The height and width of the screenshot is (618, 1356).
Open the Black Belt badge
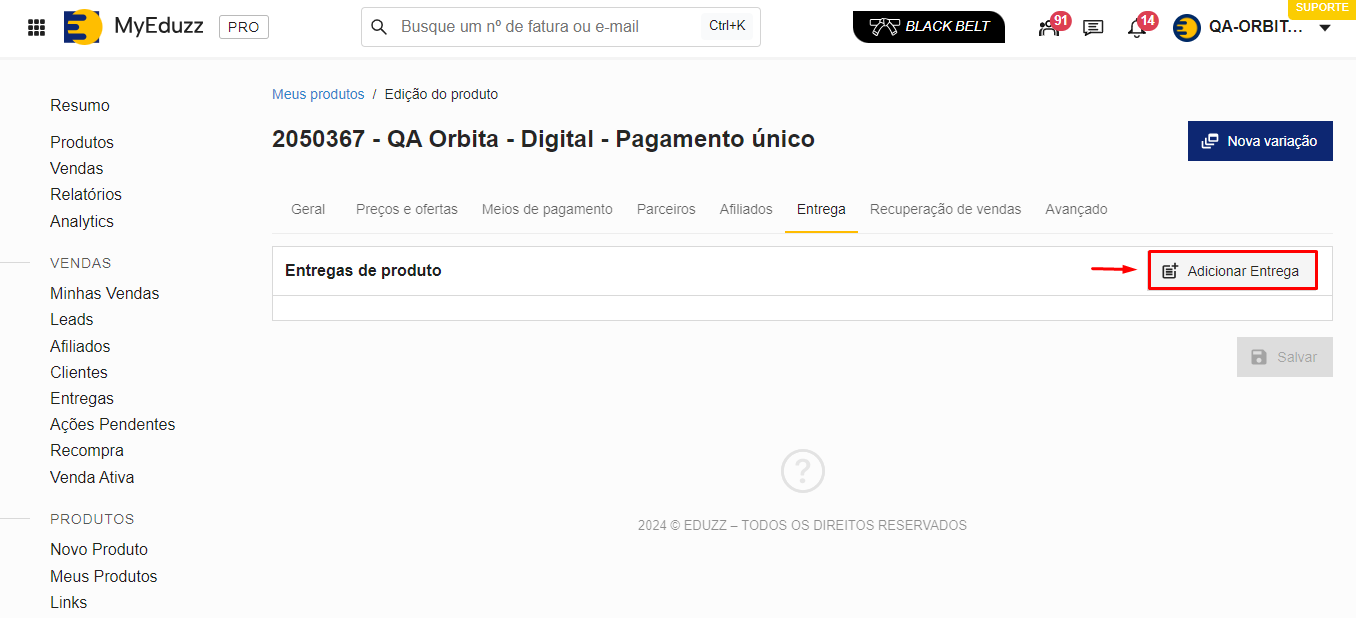(x=928, y=27)
